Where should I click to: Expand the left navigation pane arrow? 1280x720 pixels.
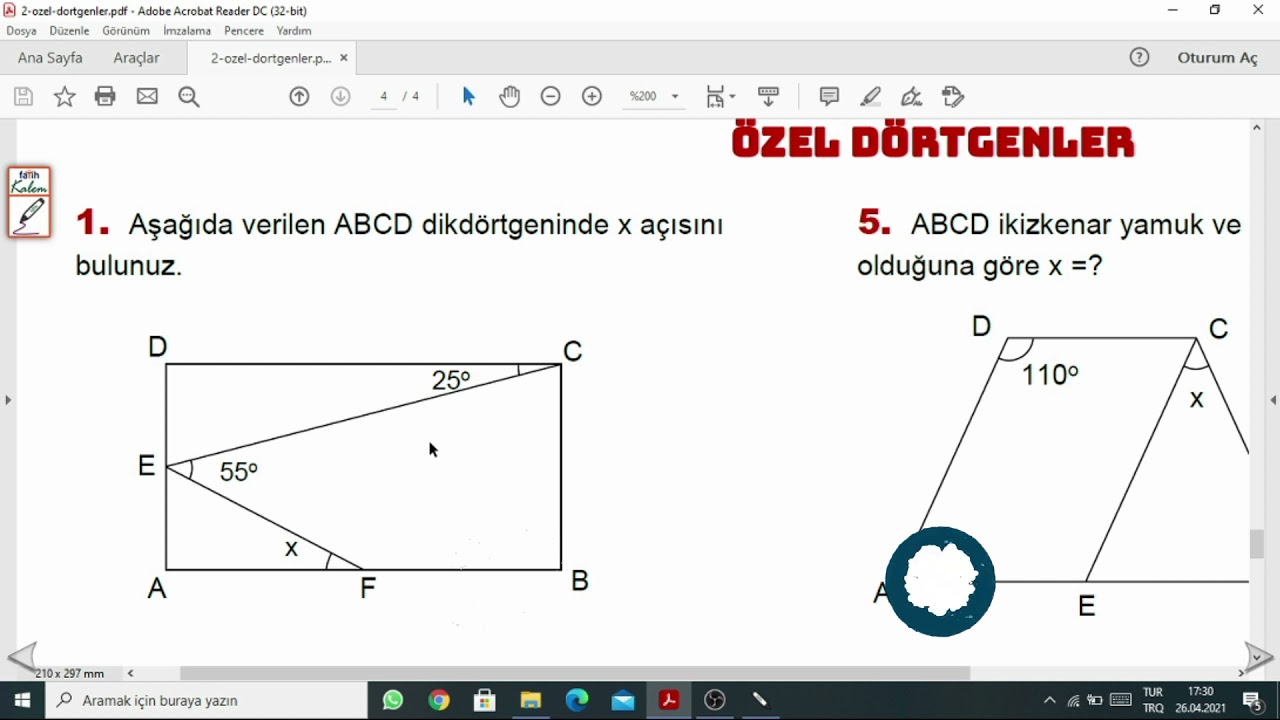point(8,400)
